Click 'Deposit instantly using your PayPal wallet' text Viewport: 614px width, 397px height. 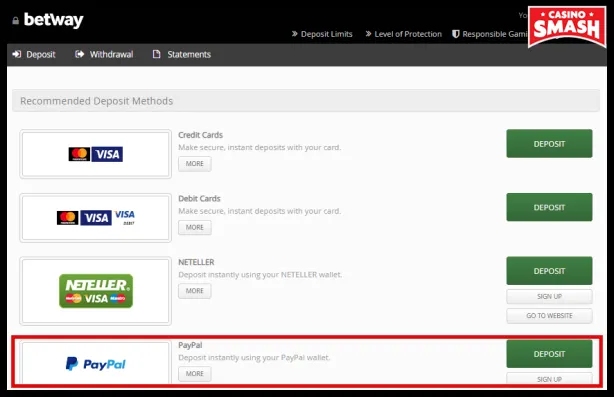tap(254, 357)
